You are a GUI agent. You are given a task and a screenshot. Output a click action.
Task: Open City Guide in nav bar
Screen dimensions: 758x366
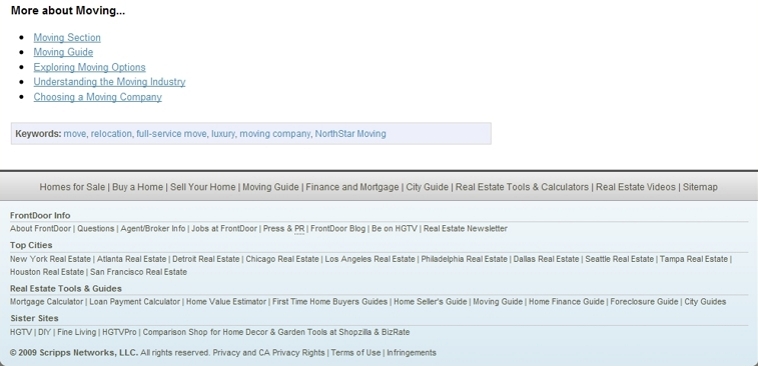click(427, 187)
